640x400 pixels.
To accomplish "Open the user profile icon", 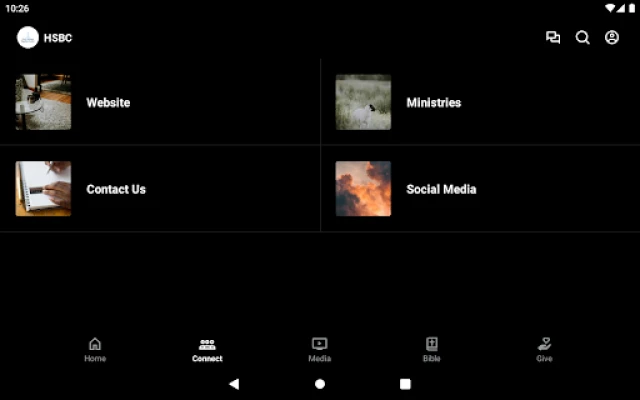I will (612, 38).
